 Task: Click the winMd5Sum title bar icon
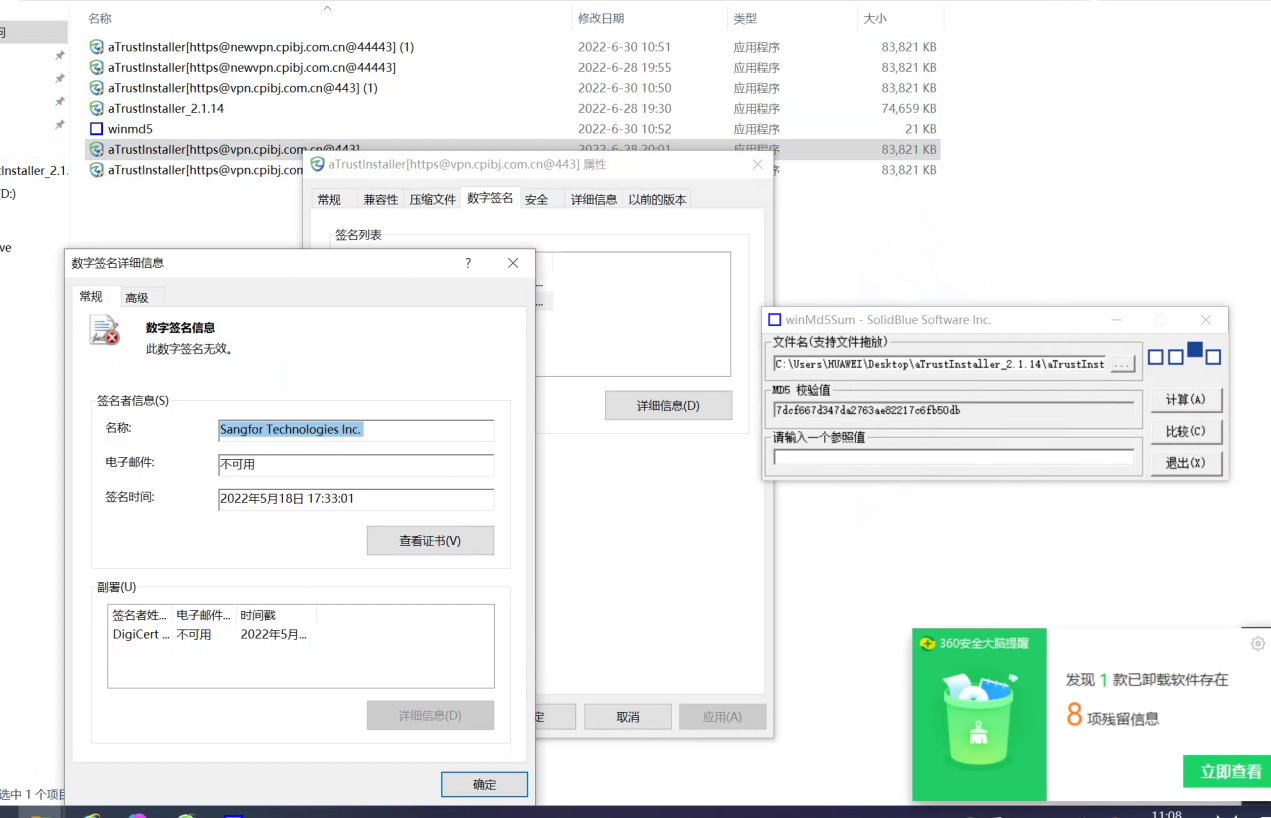[x=774, y=320]
